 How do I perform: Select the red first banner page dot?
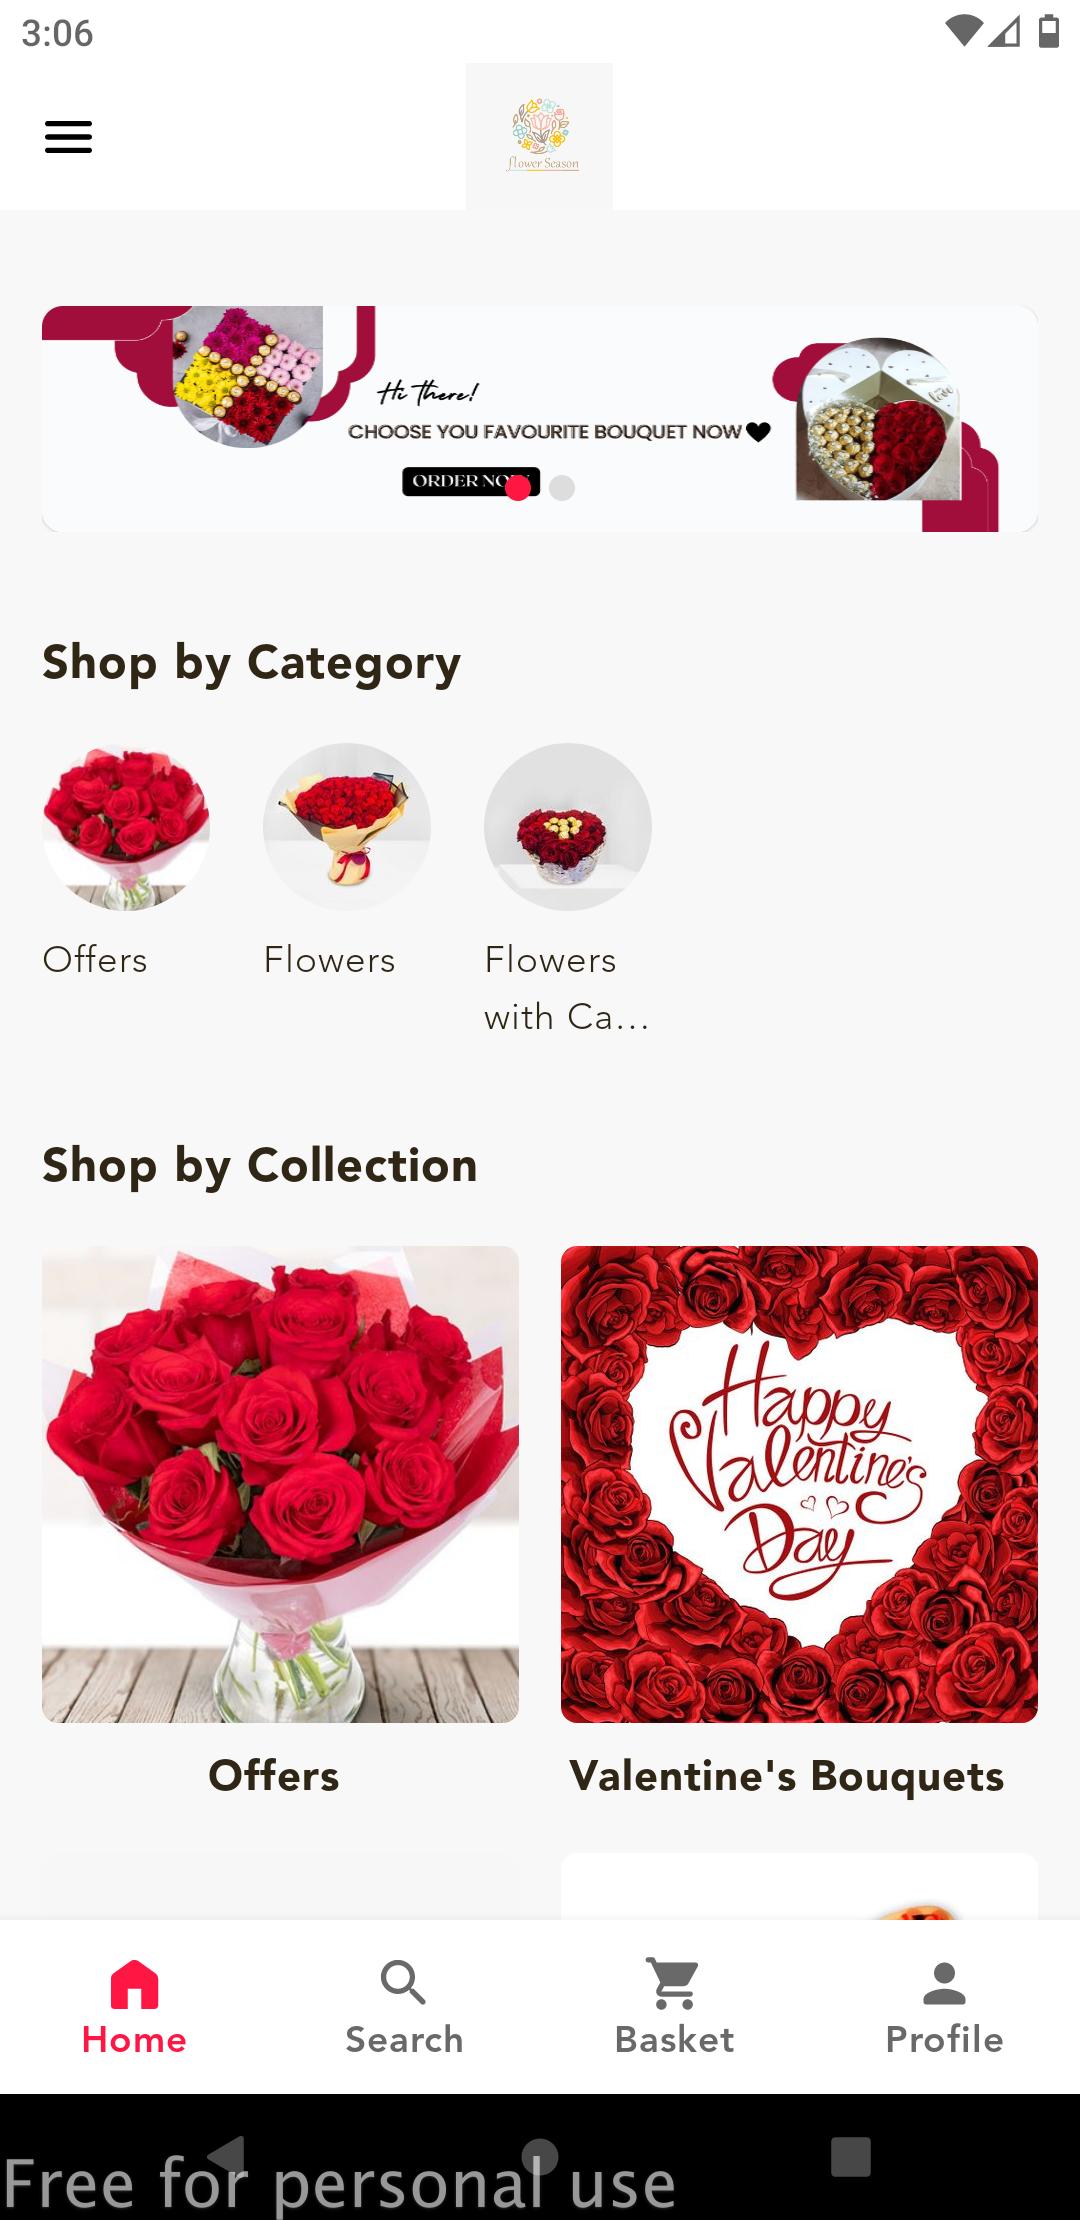coord(518,488)
